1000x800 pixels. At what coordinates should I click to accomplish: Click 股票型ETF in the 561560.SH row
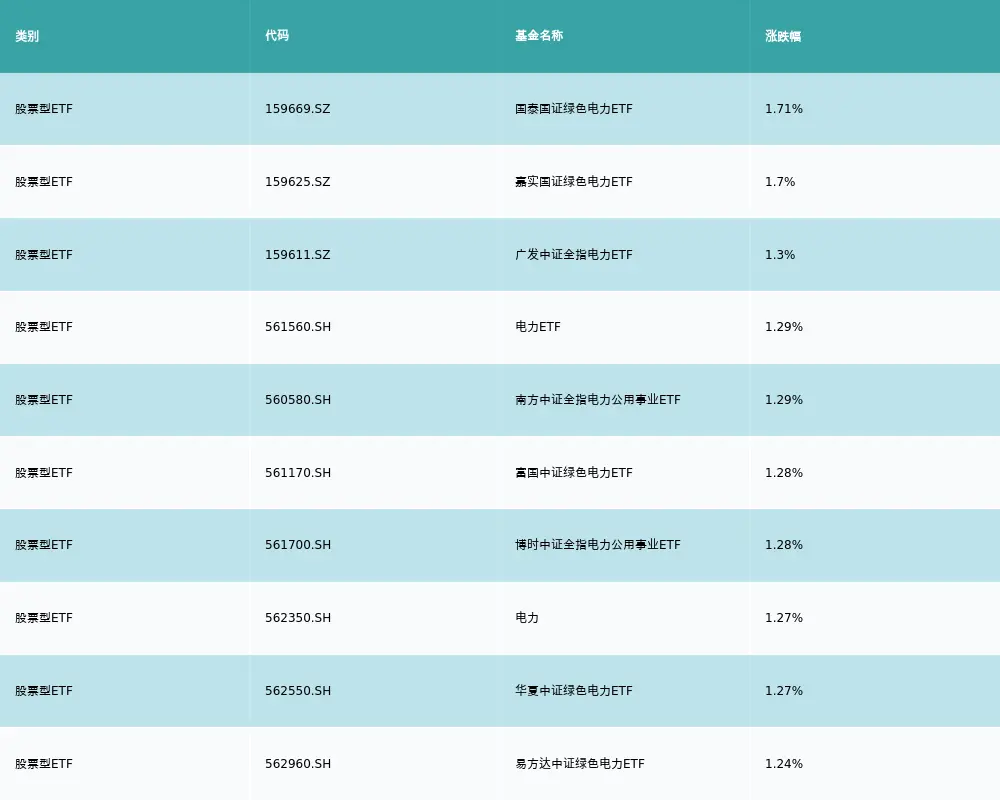44,327
